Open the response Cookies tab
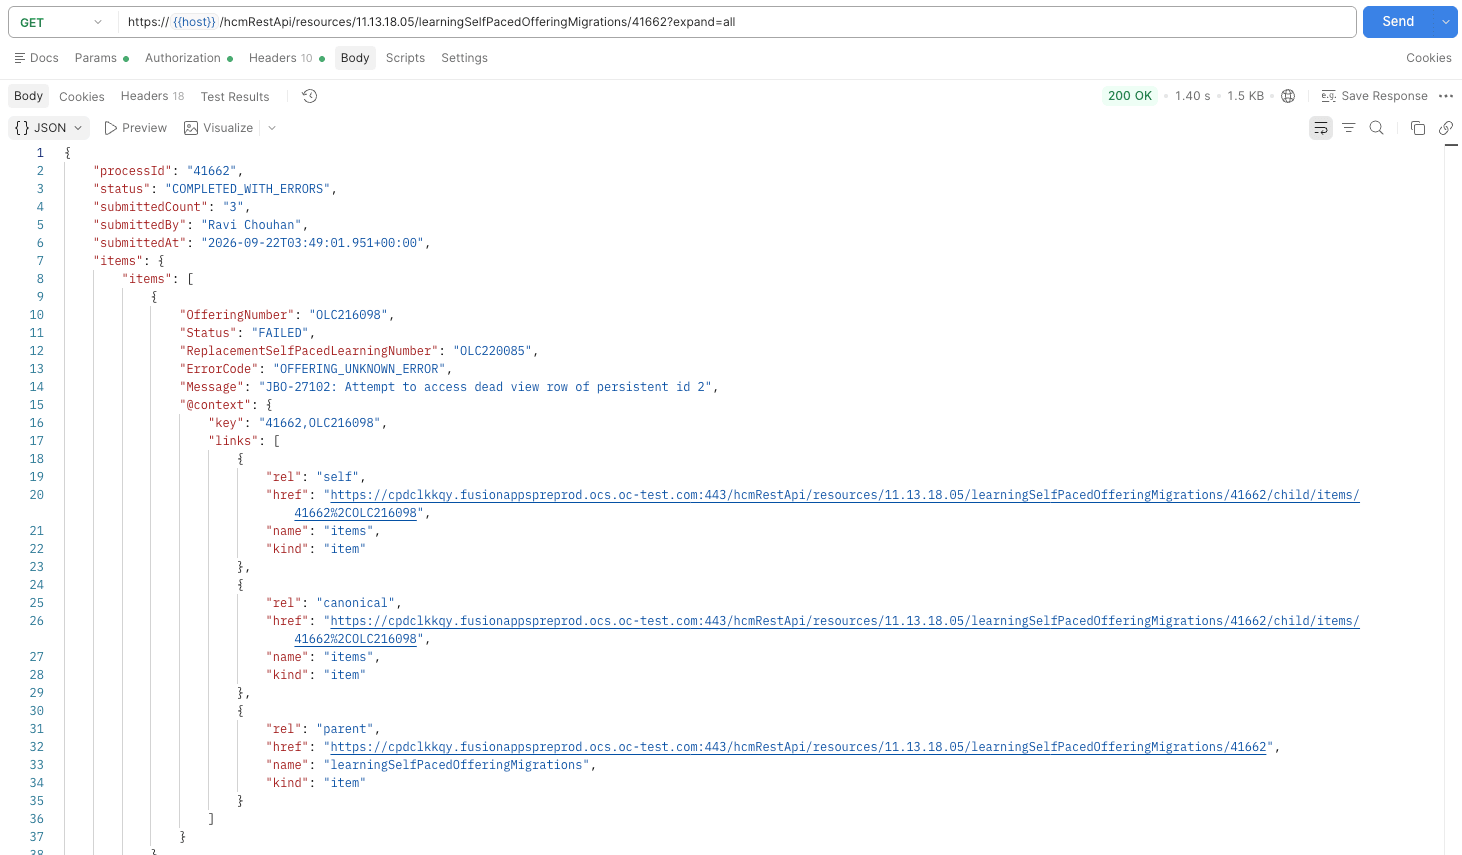Image resolution: width=1462 pixels, height=855 pixels. 81,97
